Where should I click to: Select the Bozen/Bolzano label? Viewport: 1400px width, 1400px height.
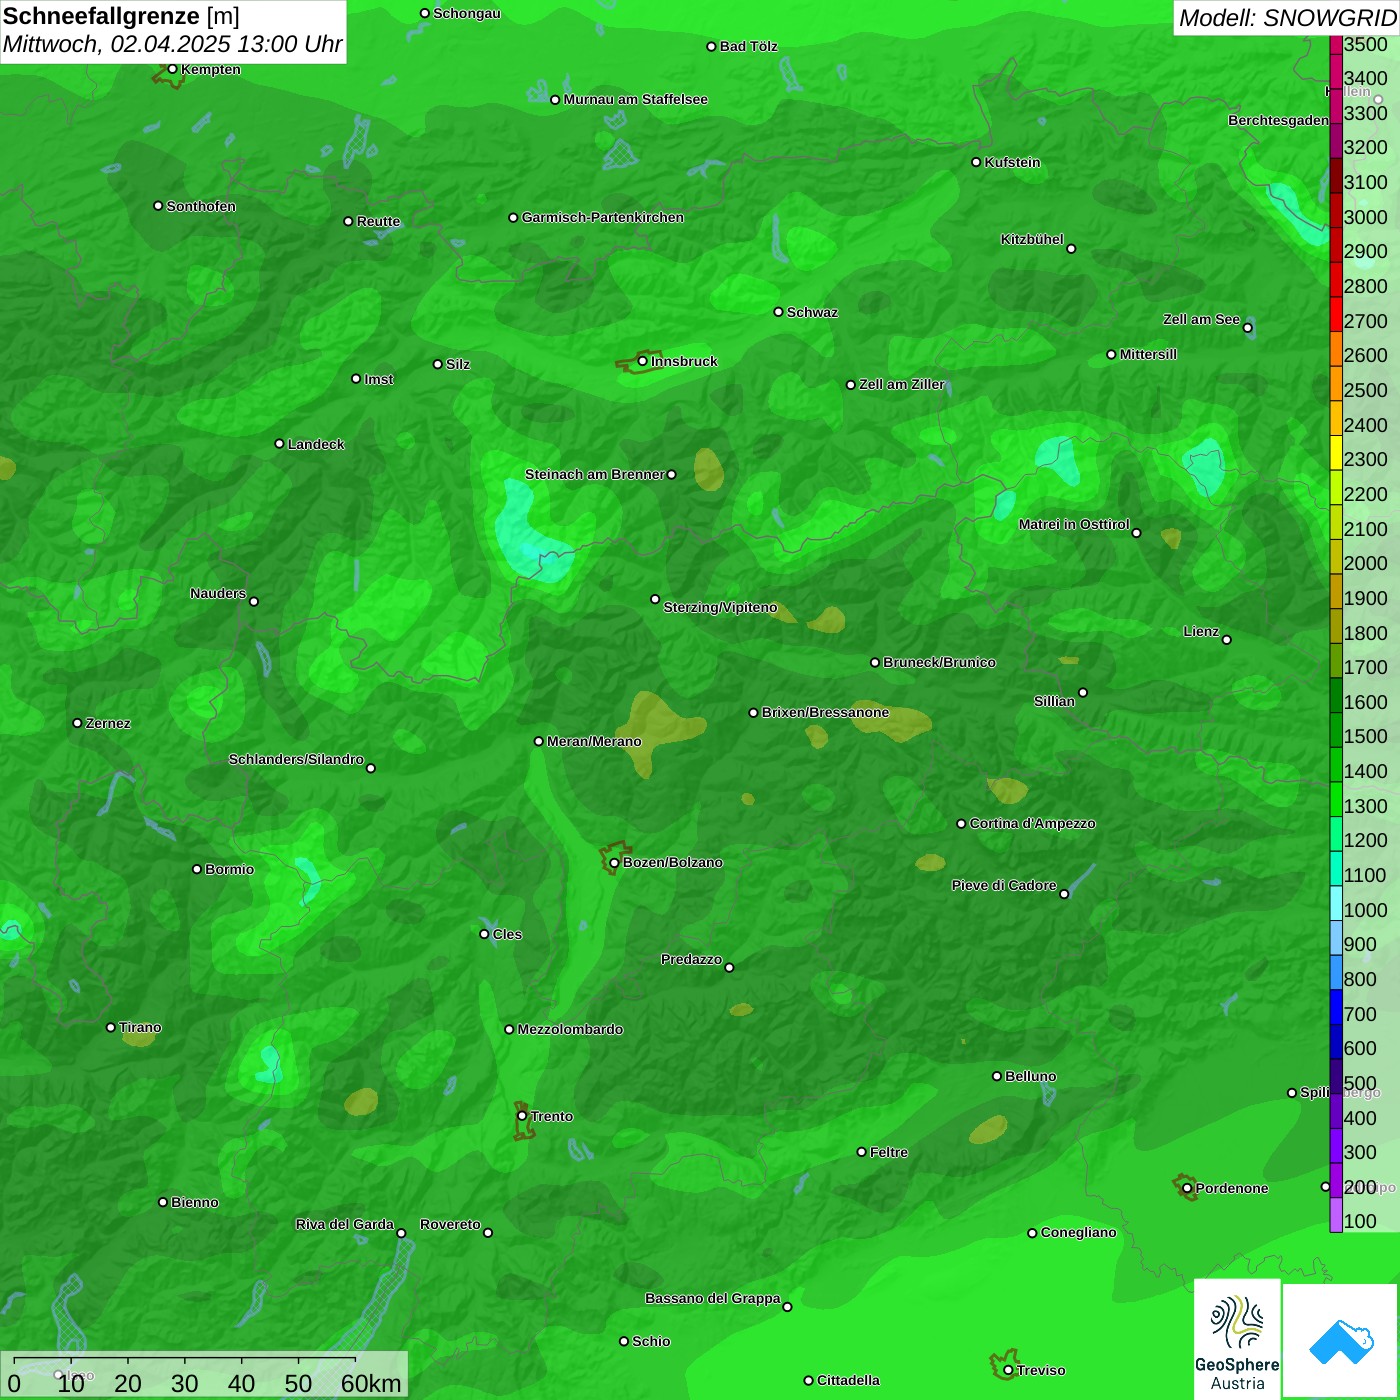672,862
